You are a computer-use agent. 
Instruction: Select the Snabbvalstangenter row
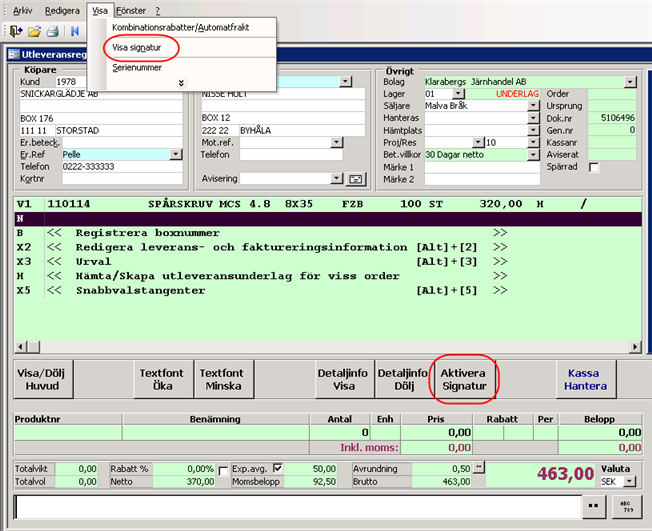click(x=328, y=290)
